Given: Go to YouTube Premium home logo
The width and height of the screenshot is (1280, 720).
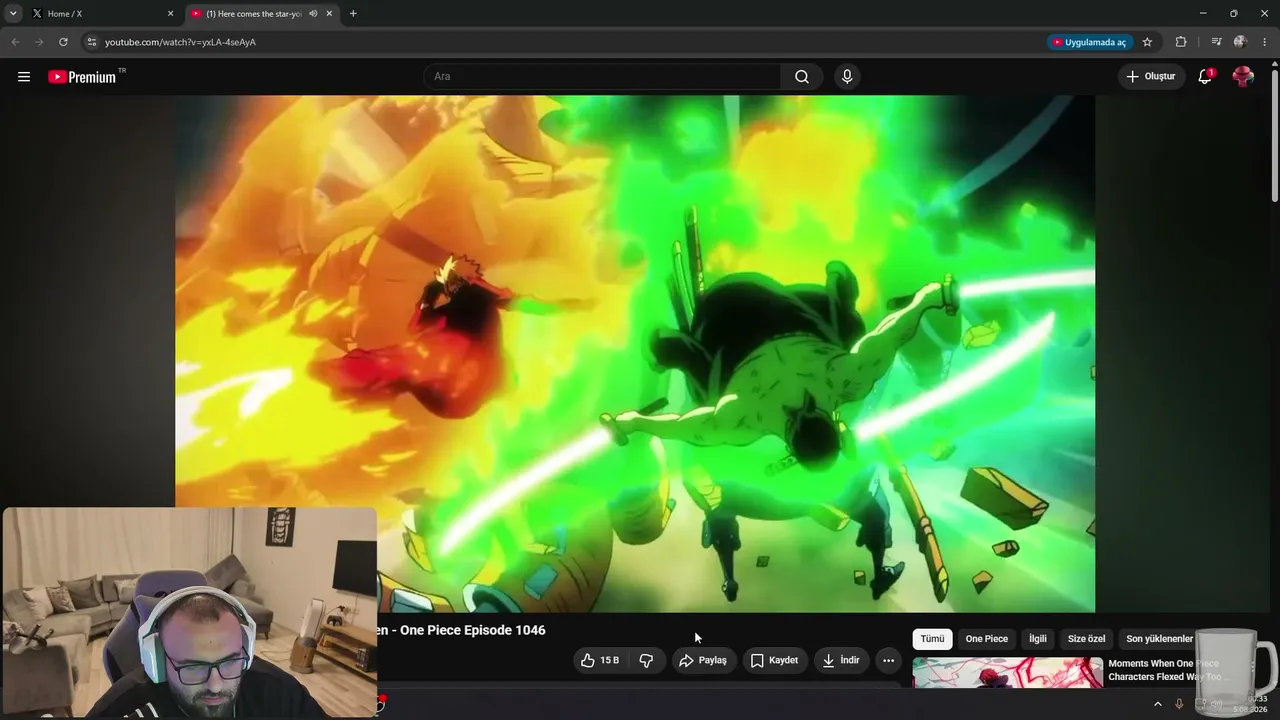Looking at the screenshot, I should (82, 77).
